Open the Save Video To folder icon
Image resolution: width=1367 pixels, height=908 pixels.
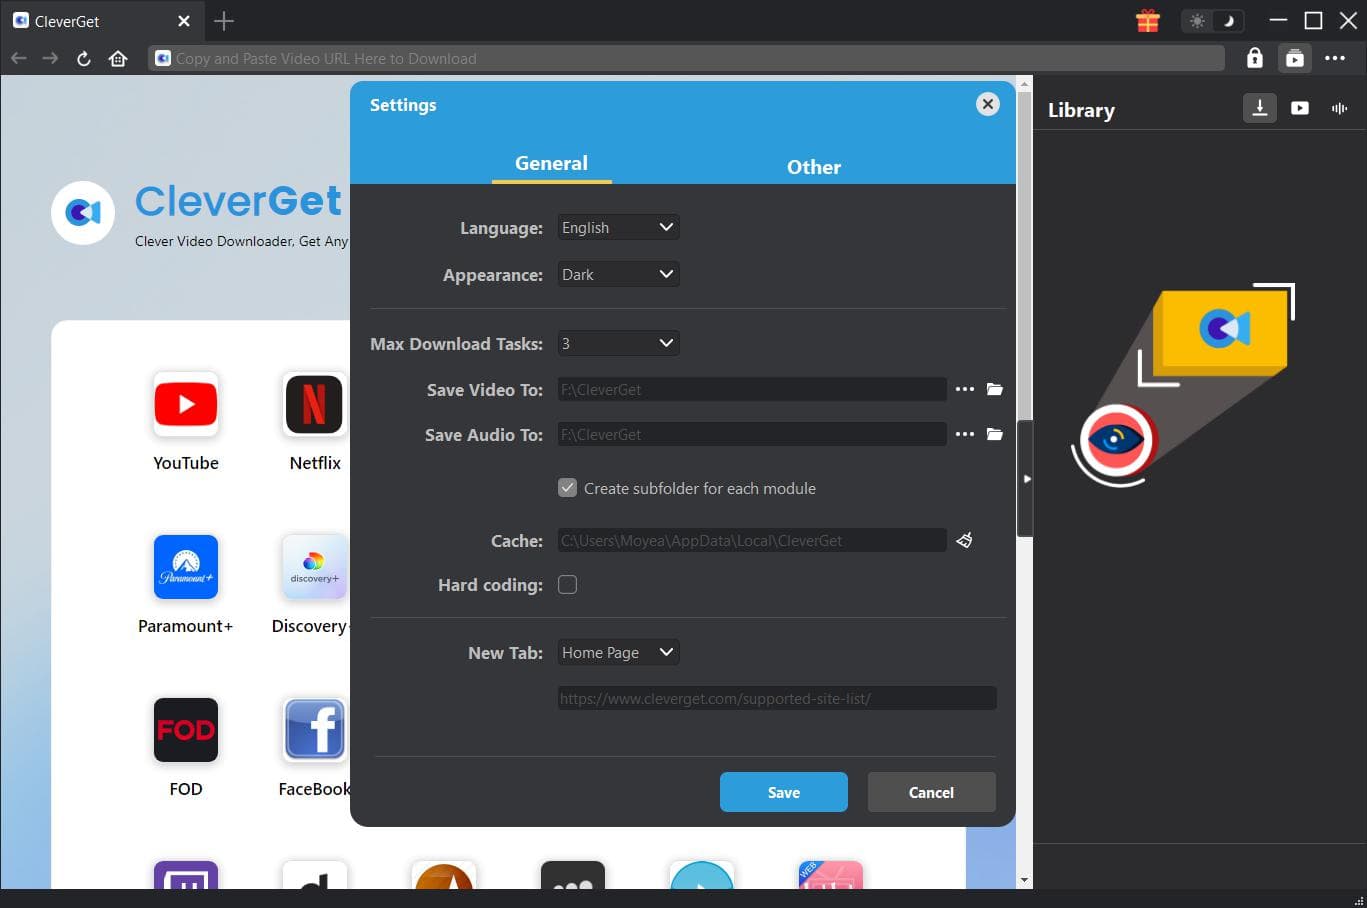[995, 389]
